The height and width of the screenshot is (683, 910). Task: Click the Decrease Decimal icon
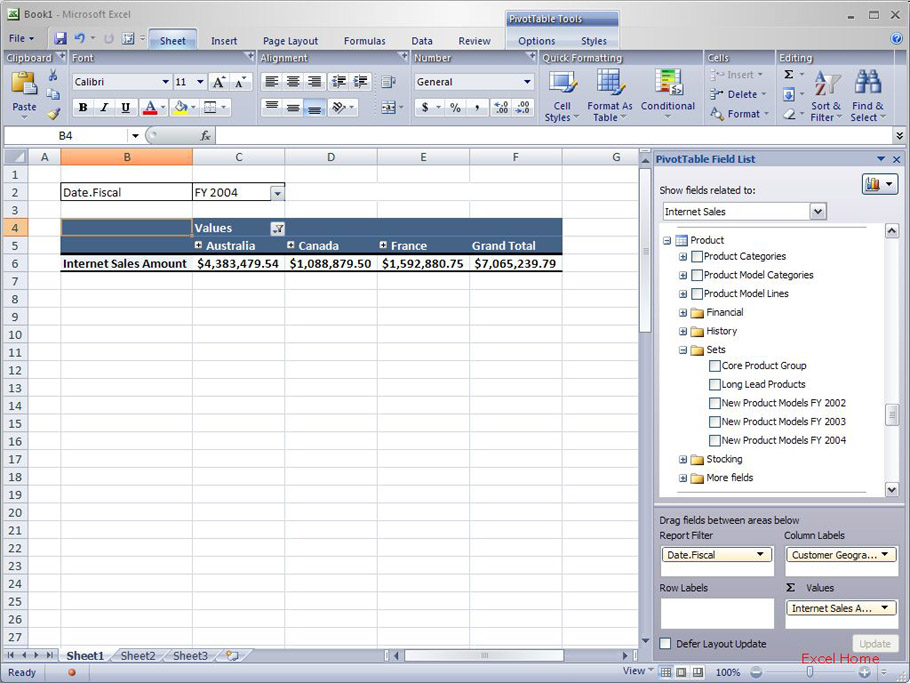coord(522,107)
